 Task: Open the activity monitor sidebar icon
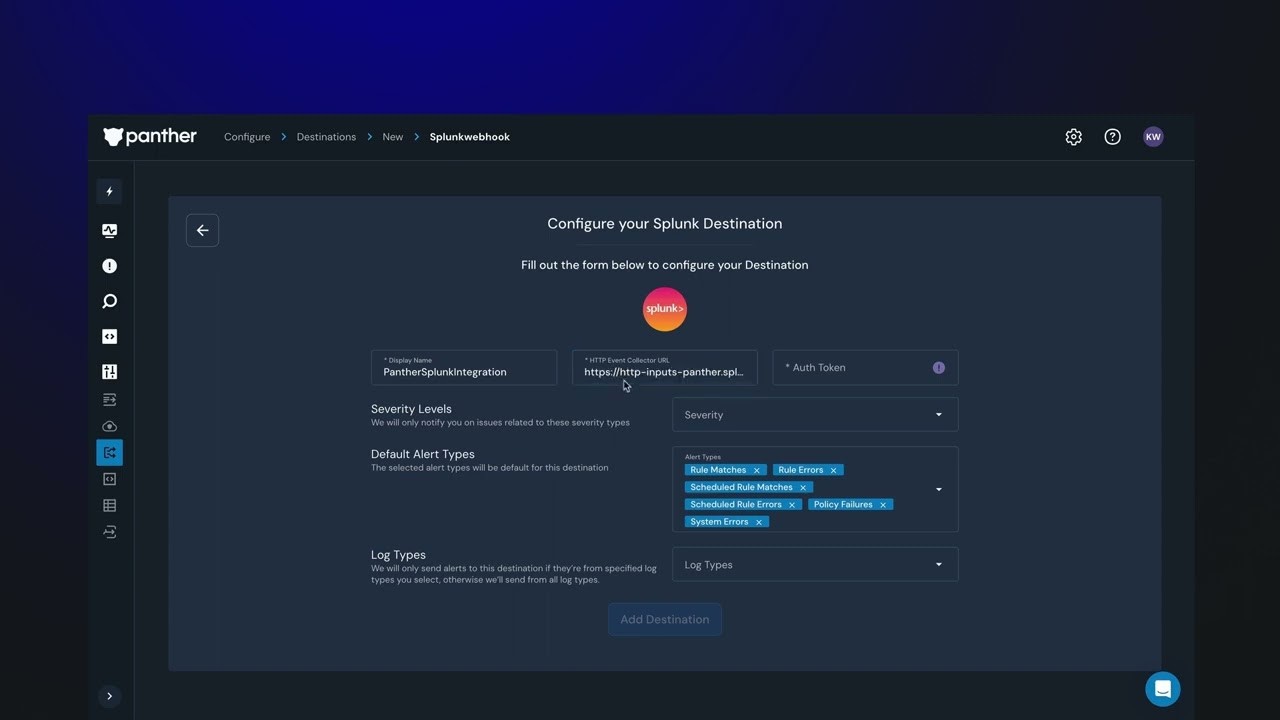coord(110,231)
